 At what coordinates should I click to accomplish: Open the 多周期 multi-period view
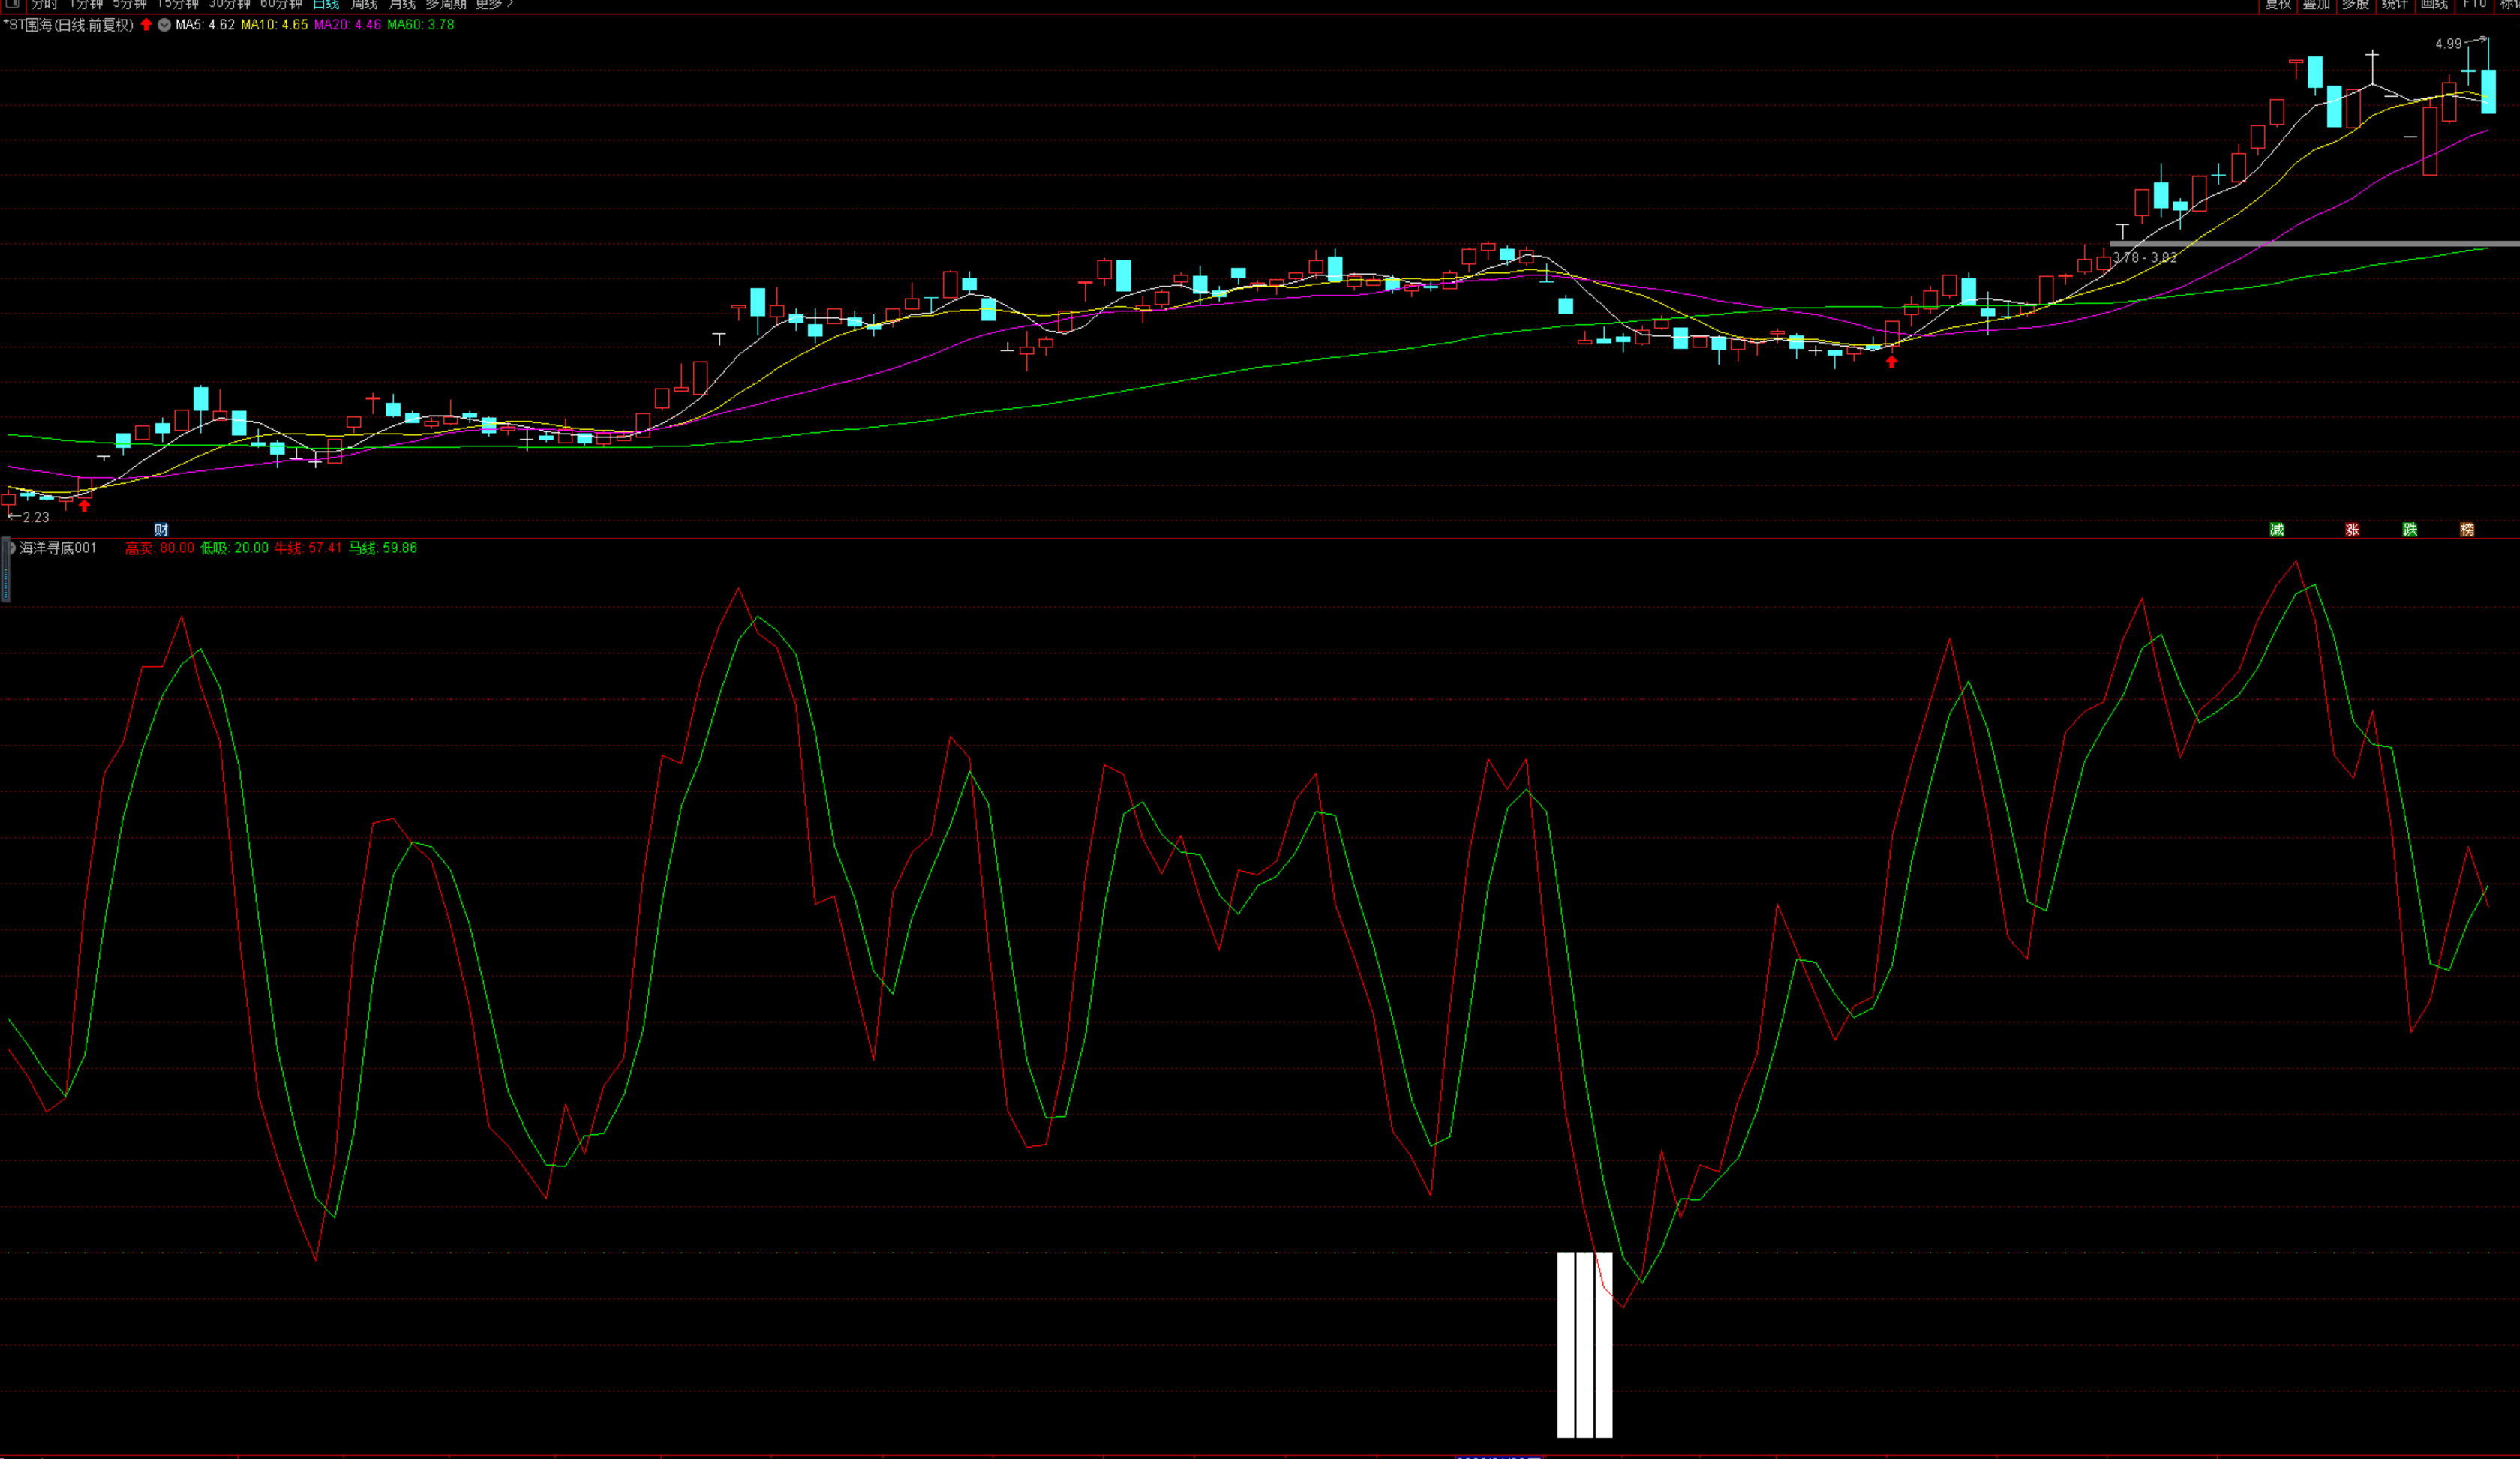(x=446, y=4)
